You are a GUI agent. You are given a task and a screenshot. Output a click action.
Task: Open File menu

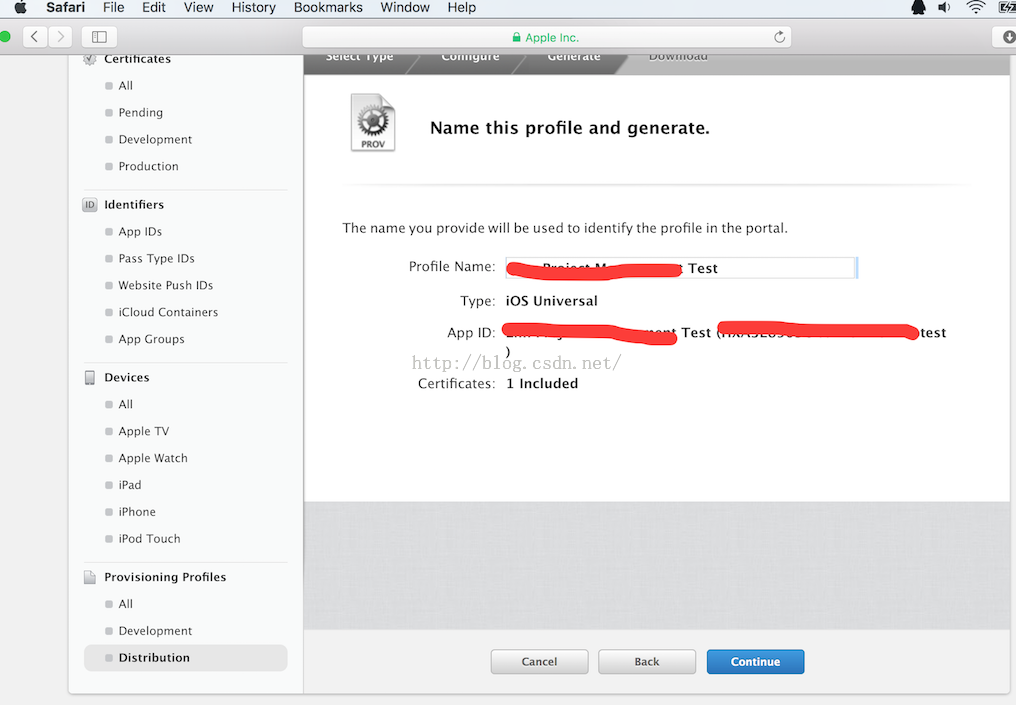click(113, 8)
